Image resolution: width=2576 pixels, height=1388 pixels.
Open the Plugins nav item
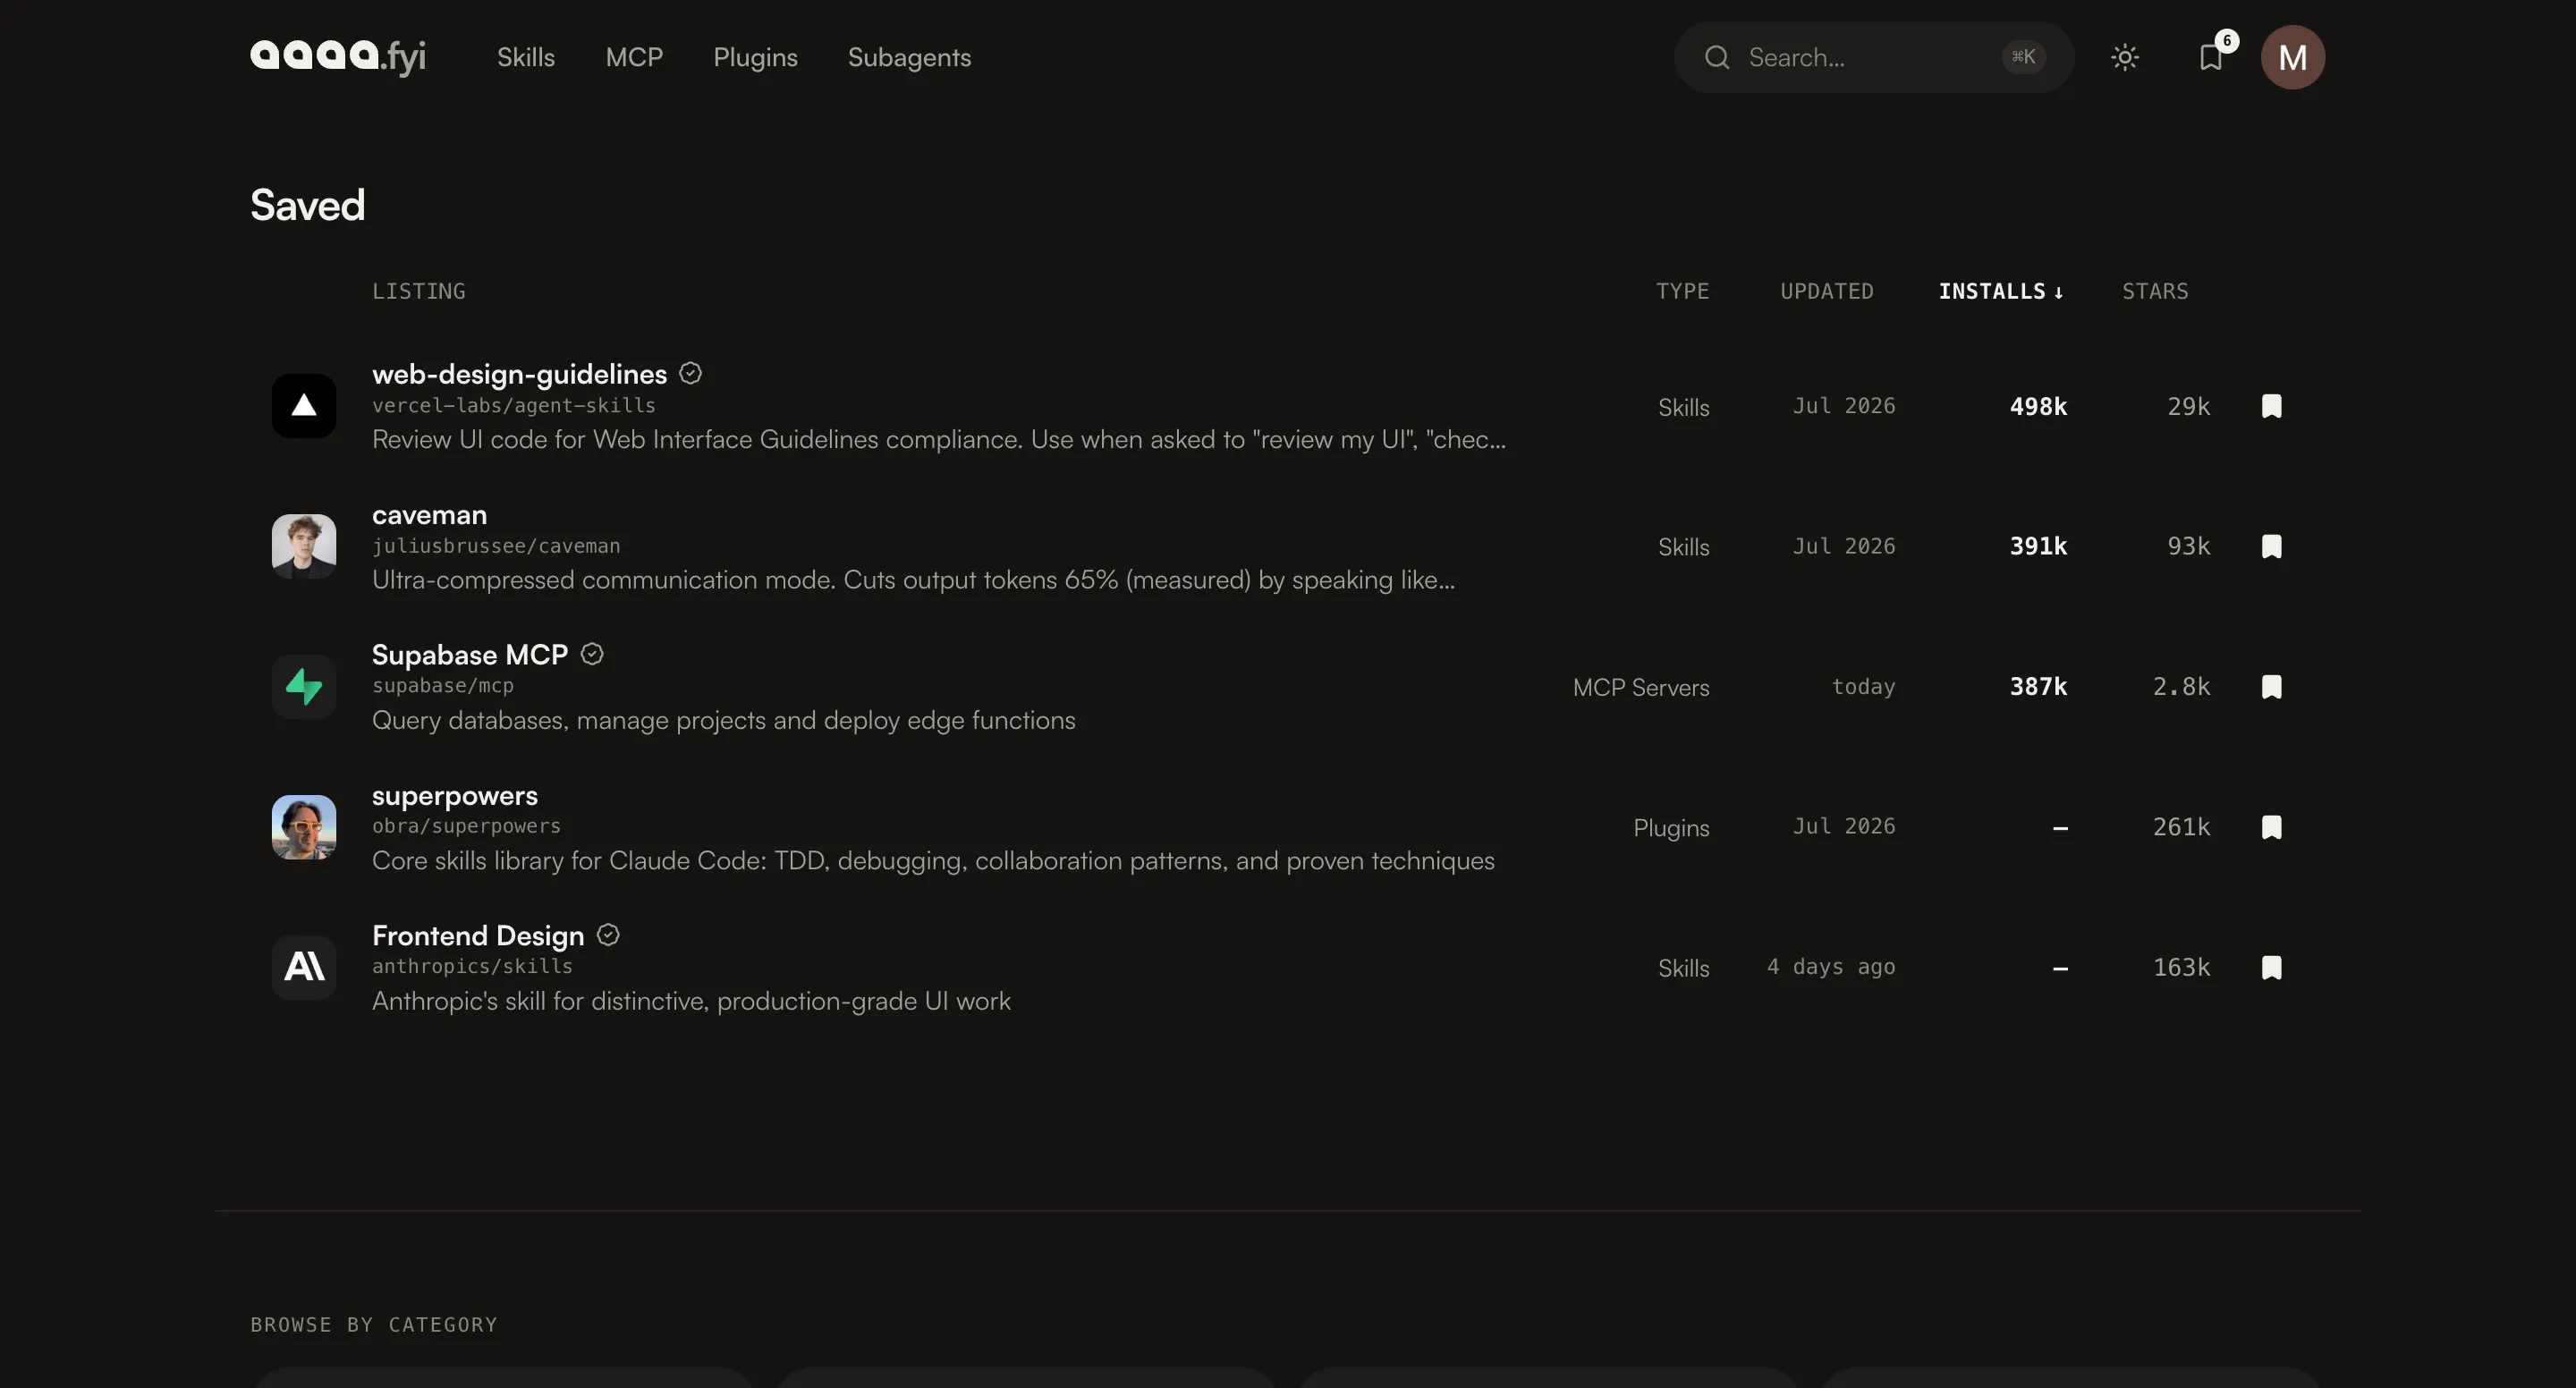[x=755, y=57]
